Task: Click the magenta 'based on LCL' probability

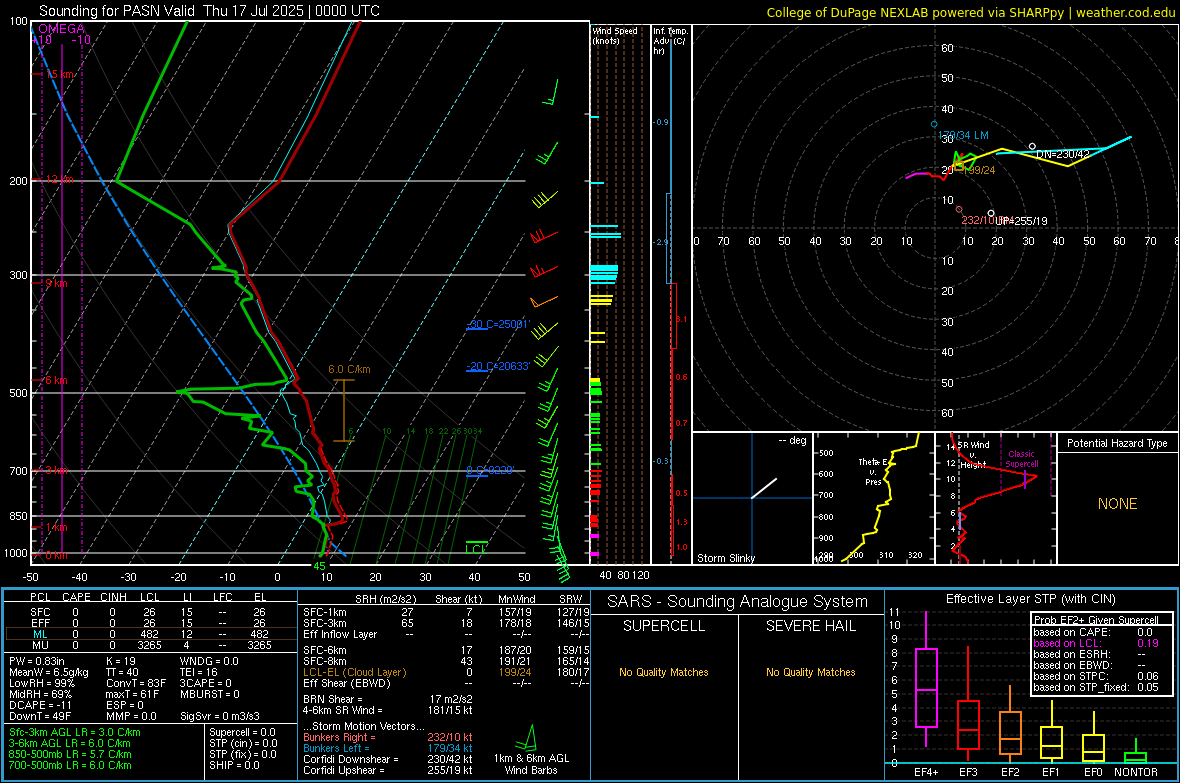Action: pyautogui.click(x=1096, y=644)
